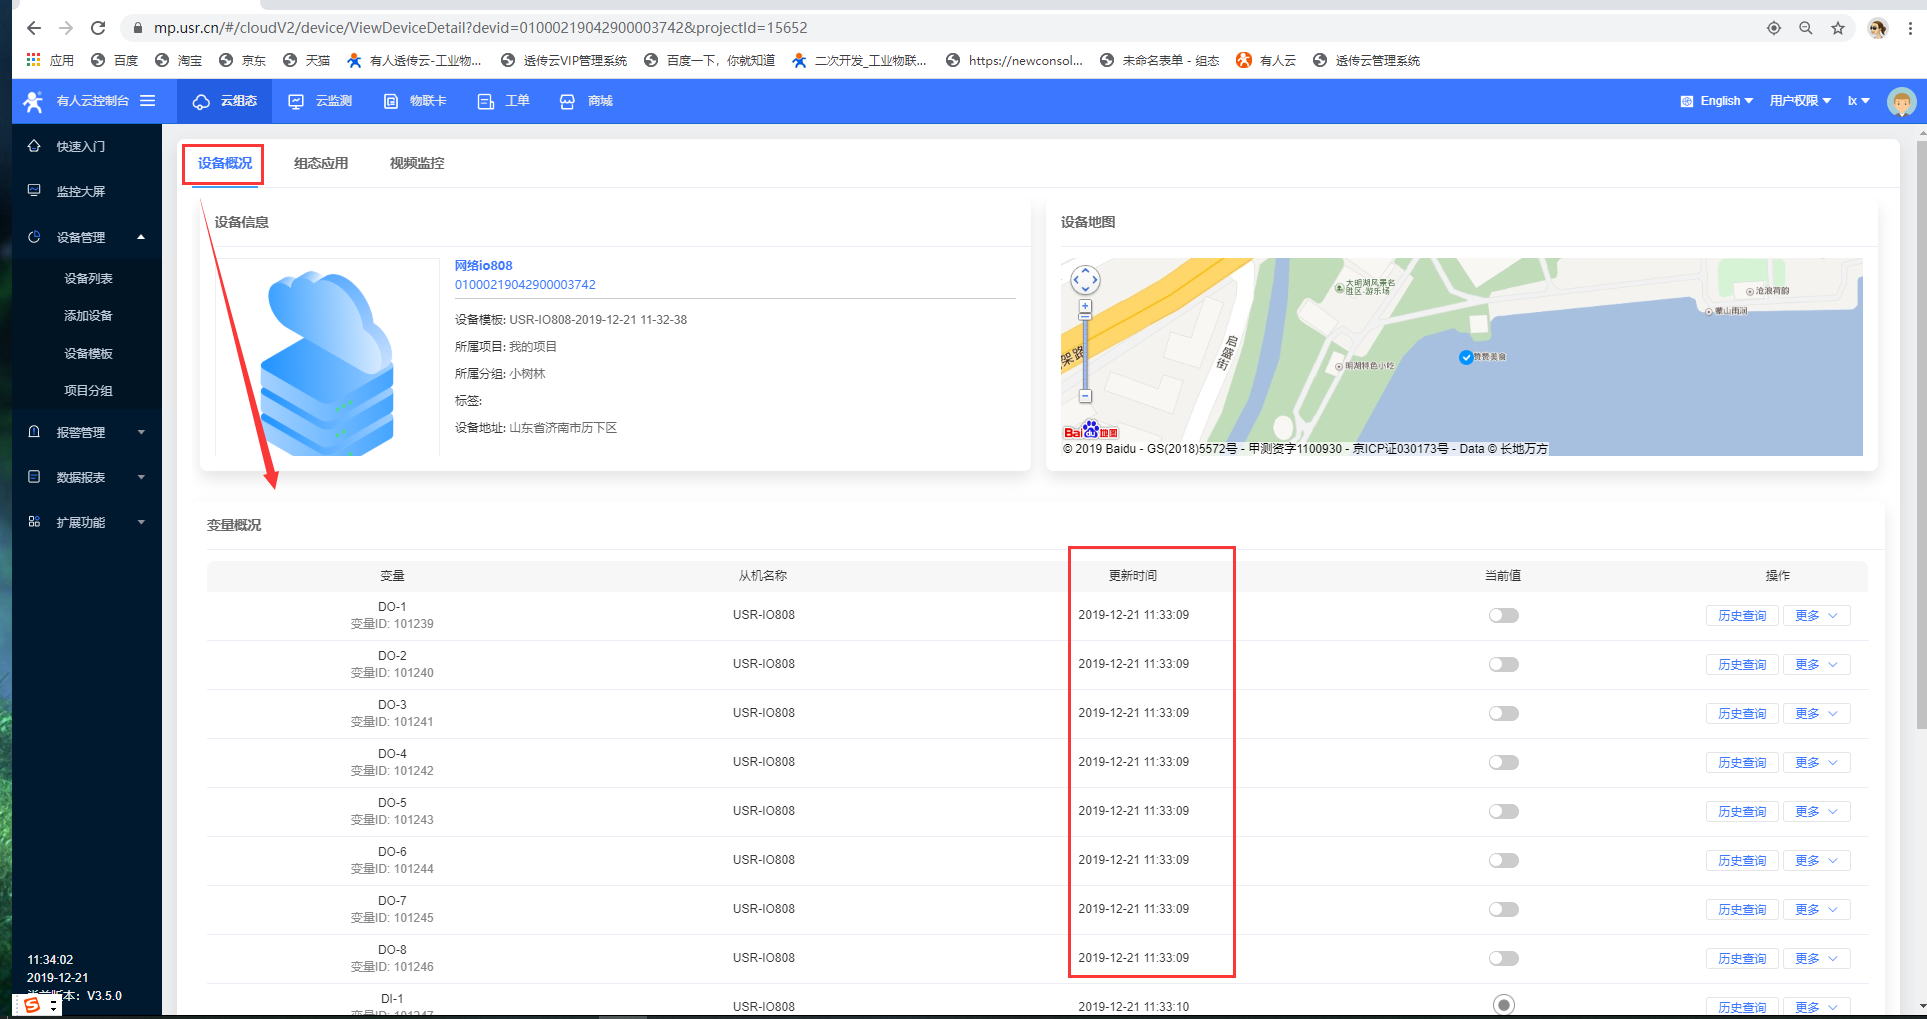This screenshot has height=1019, width=1927.
Task: Open 更多 dropdown for DO-1
Action: coord(1816,616)
